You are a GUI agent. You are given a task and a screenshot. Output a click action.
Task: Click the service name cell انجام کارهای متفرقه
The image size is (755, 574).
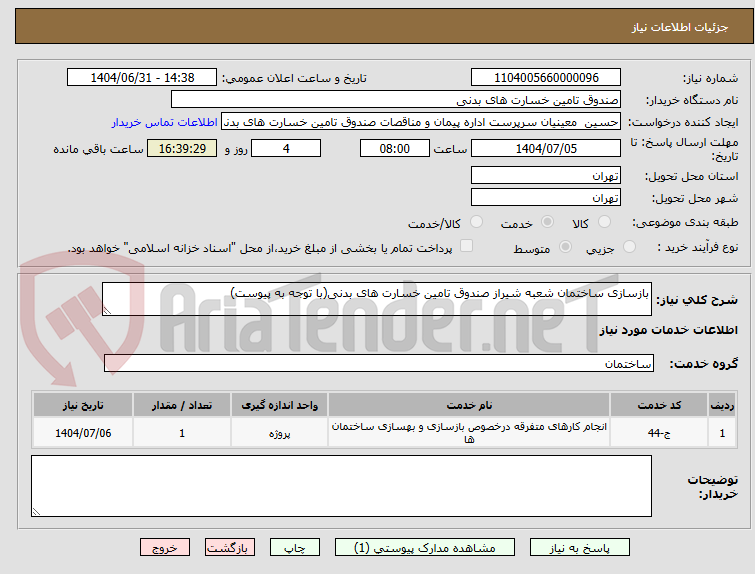click(x=469, y=432)
